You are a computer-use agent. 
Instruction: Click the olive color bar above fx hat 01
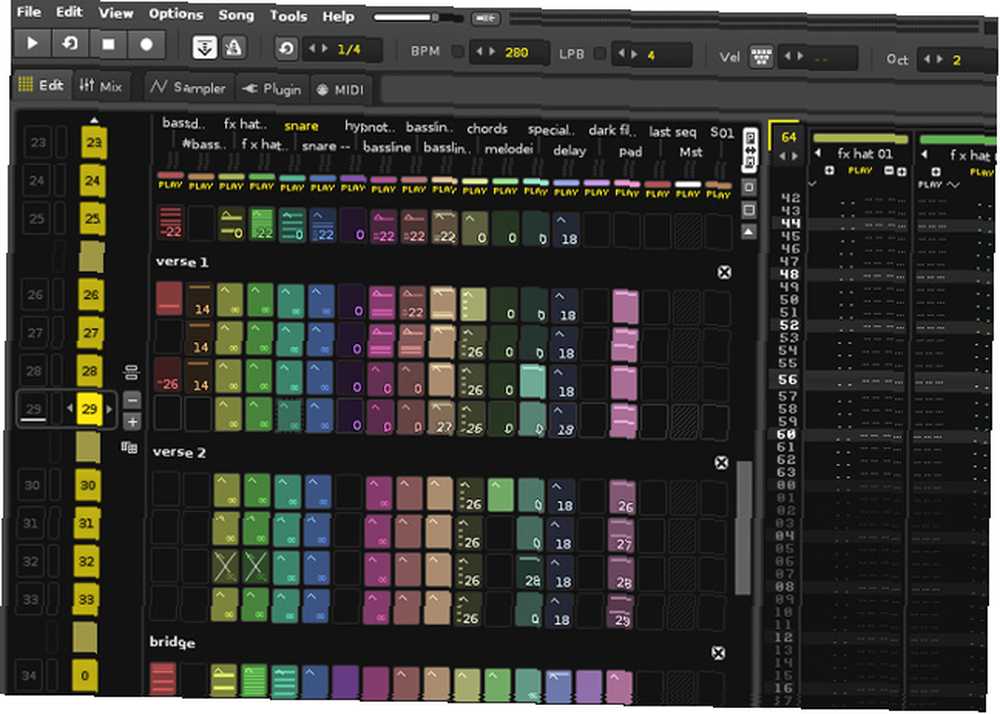click(x=860, y=138)
